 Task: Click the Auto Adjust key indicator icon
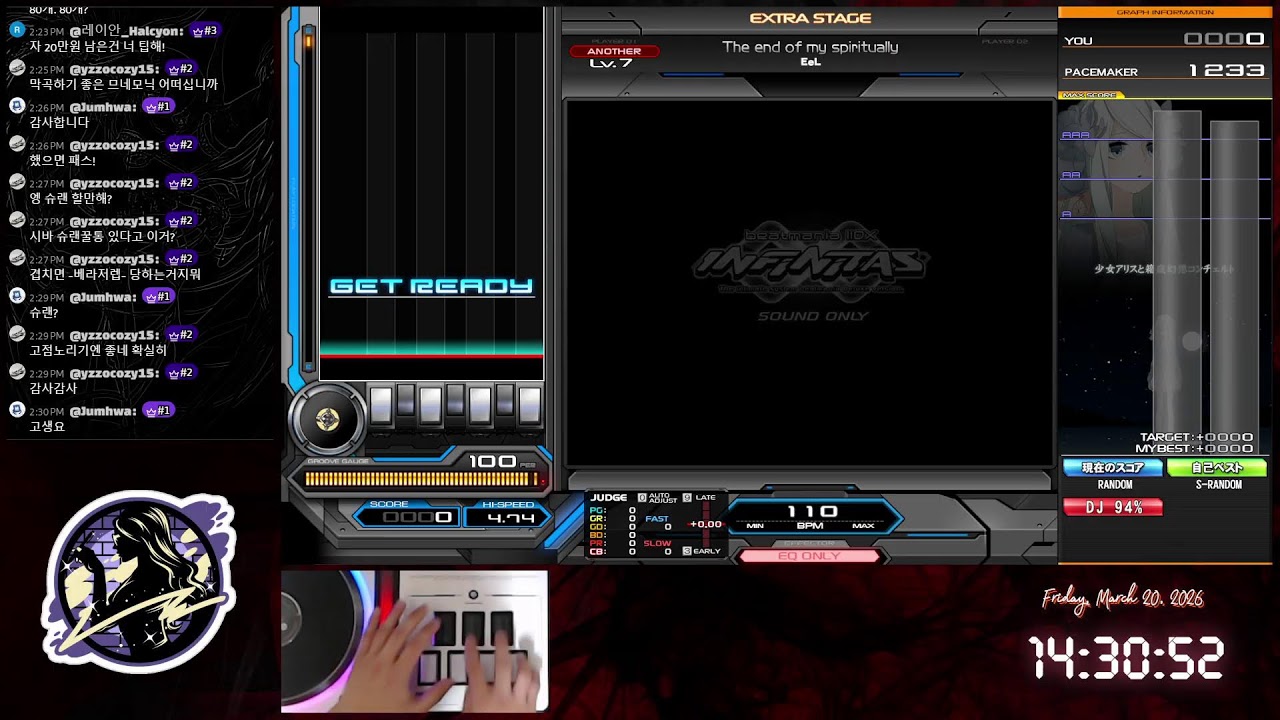tap(642, 497)
